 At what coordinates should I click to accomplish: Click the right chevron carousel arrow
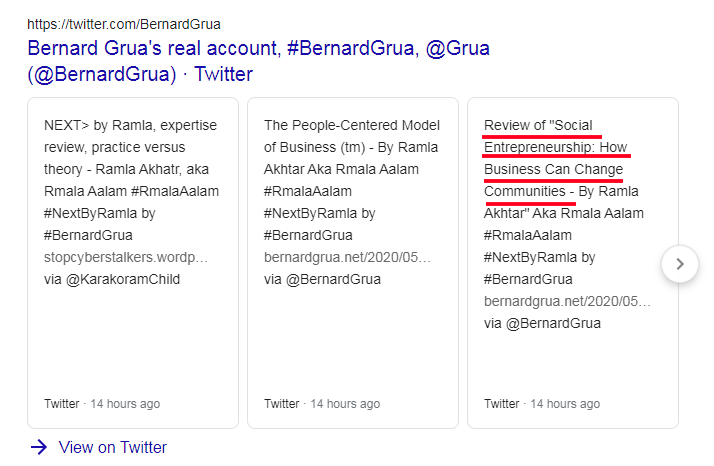pos(680,264)
